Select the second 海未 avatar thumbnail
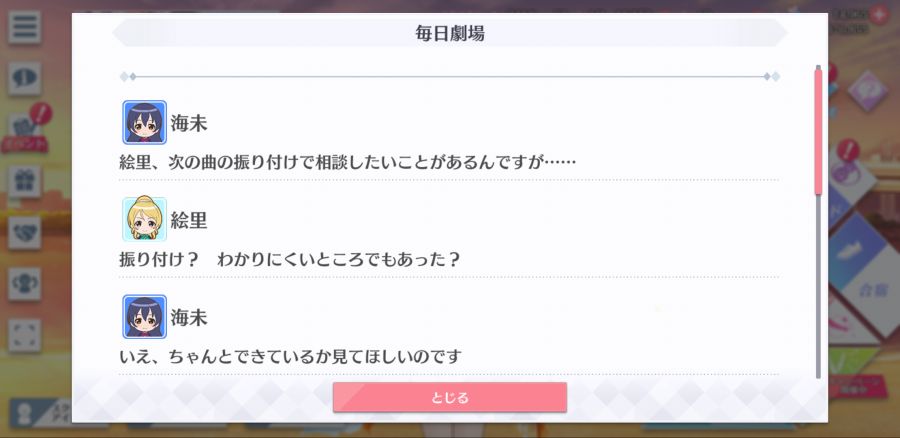Screen dimensions: 900x438 tap(145, 316)
